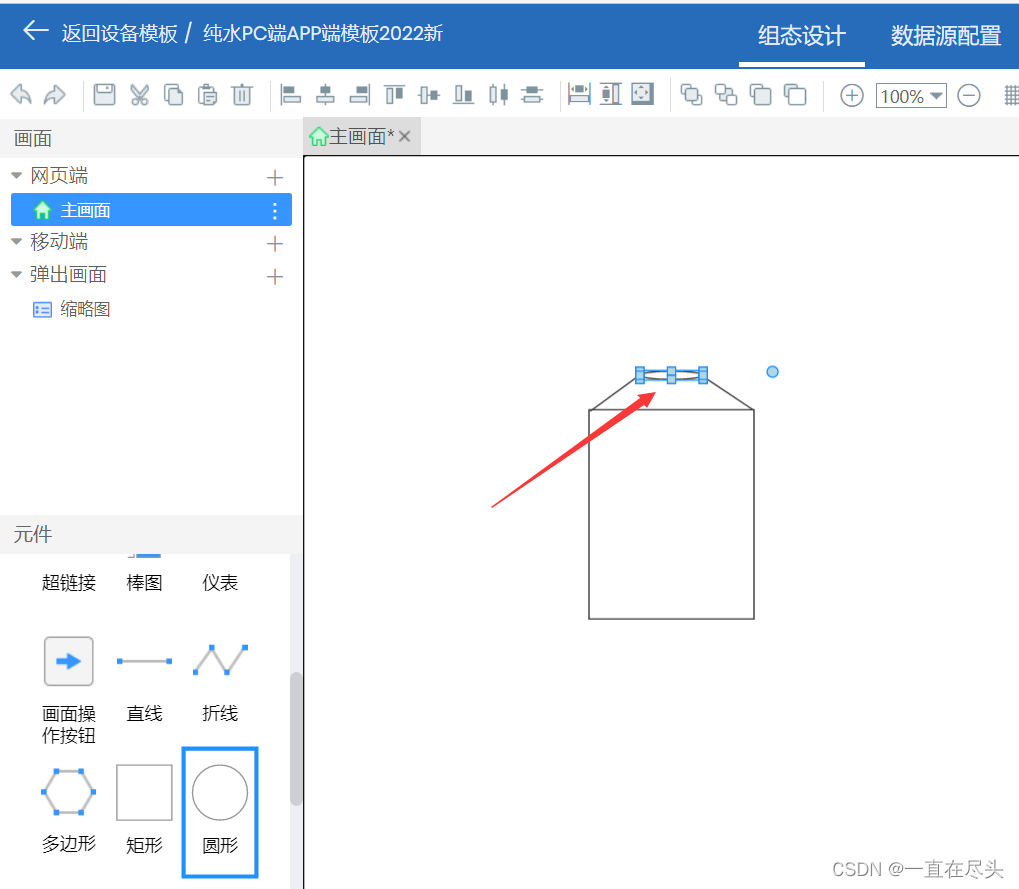Open the 缩略图 popup screen
This screenshot has width=1019, height=889.
pyautogui.click(x=85, y=309)
